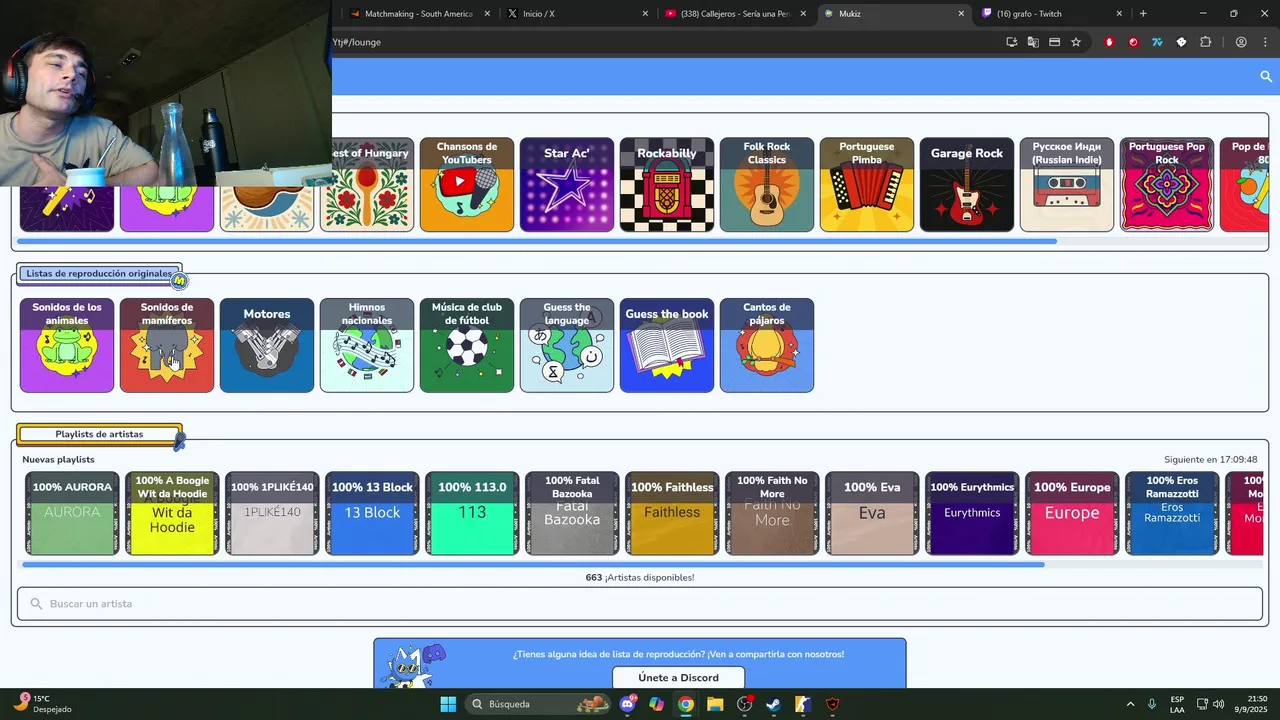Open Windows Start menu
Screen dimensions: 1280x720
(448, 704)
